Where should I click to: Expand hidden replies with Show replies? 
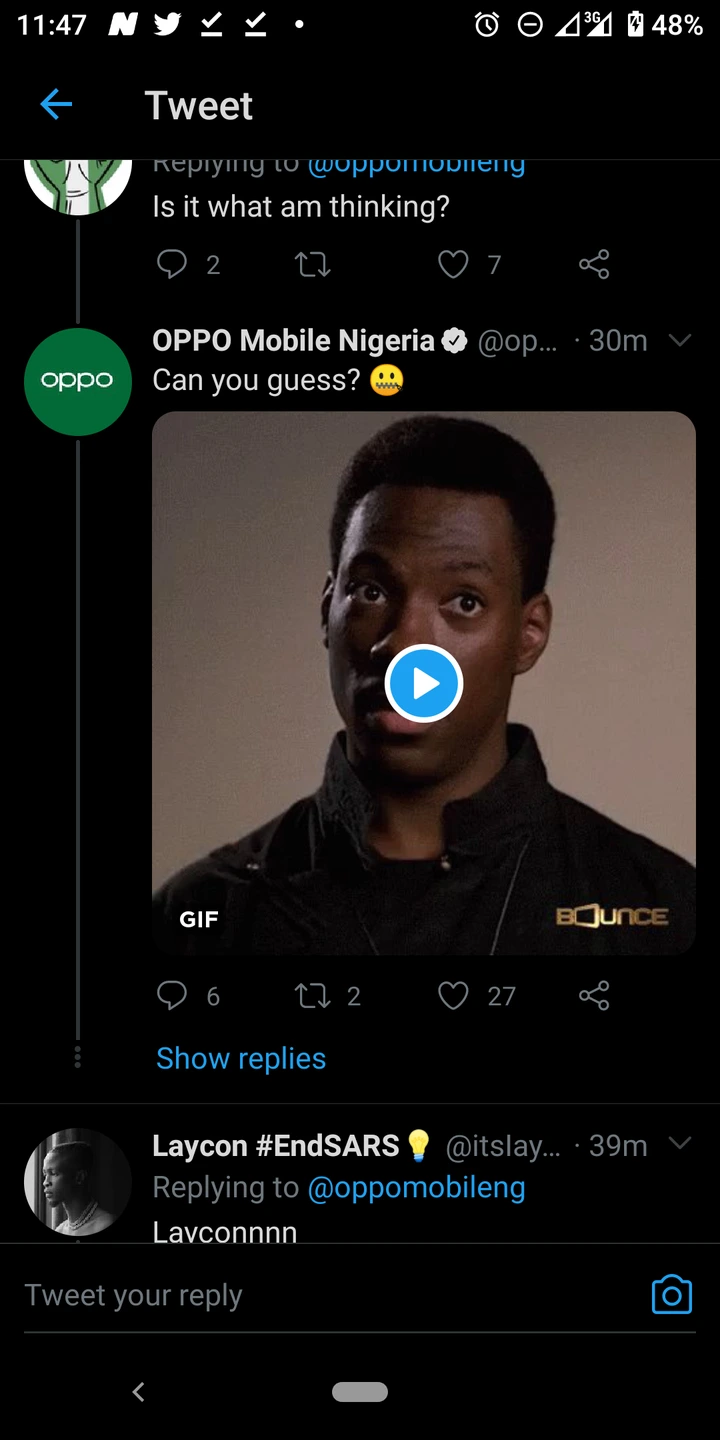pyautogui.click(x=241, y=1058)
